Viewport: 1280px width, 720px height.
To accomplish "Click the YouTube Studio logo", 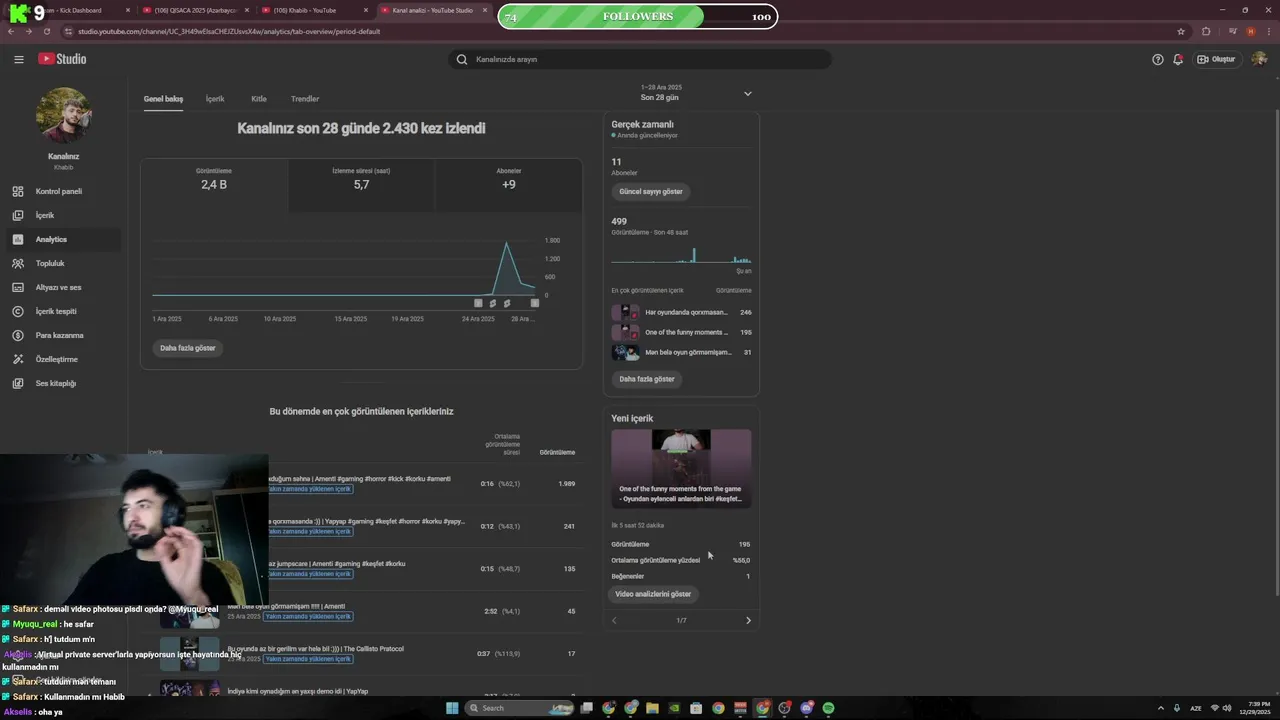I will click(x=62, y=59).
